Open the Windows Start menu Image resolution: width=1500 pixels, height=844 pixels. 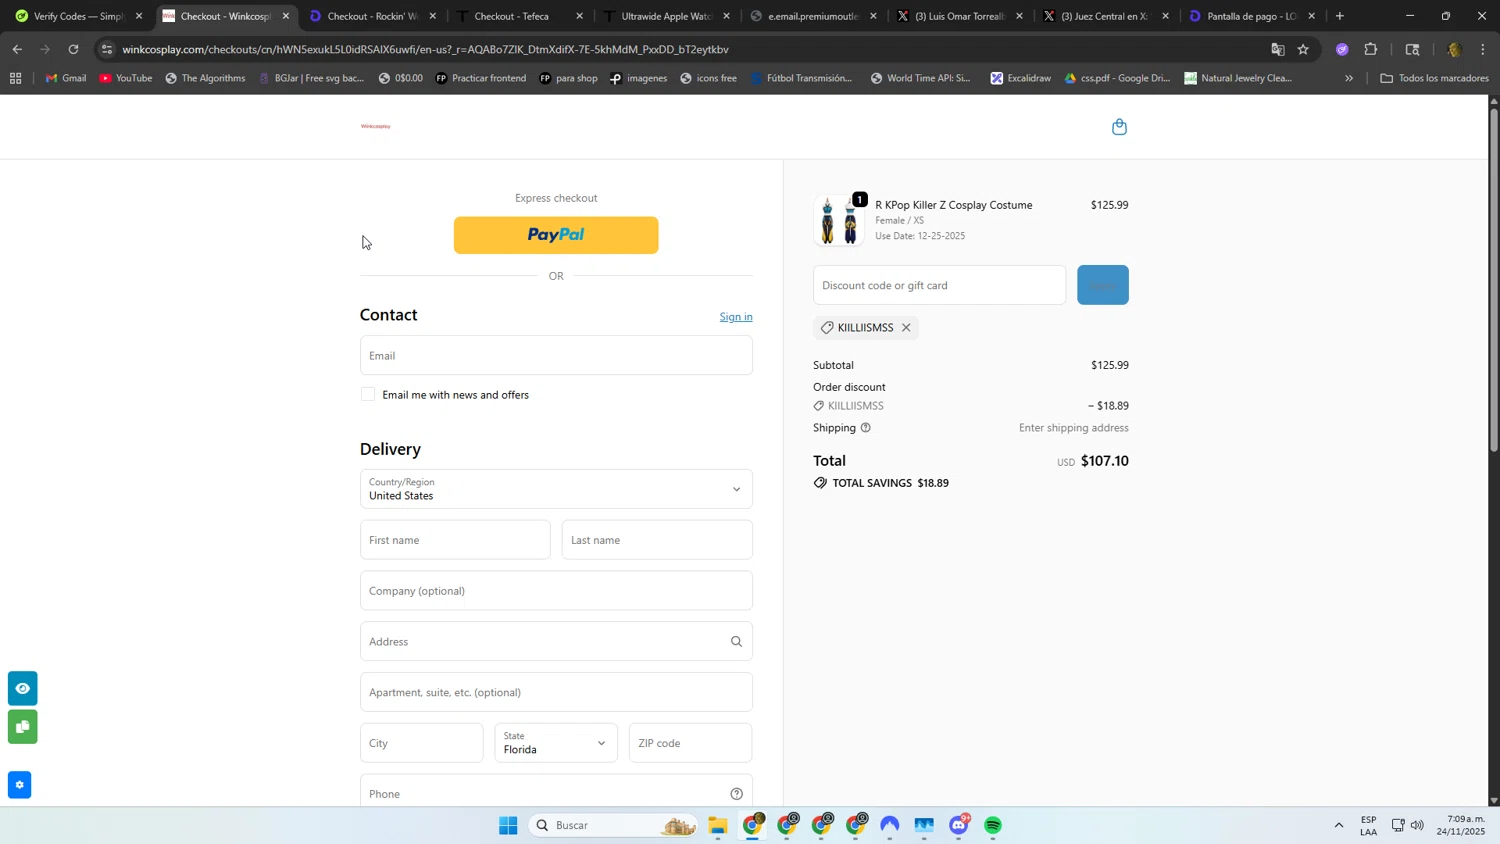coord(508,825)
